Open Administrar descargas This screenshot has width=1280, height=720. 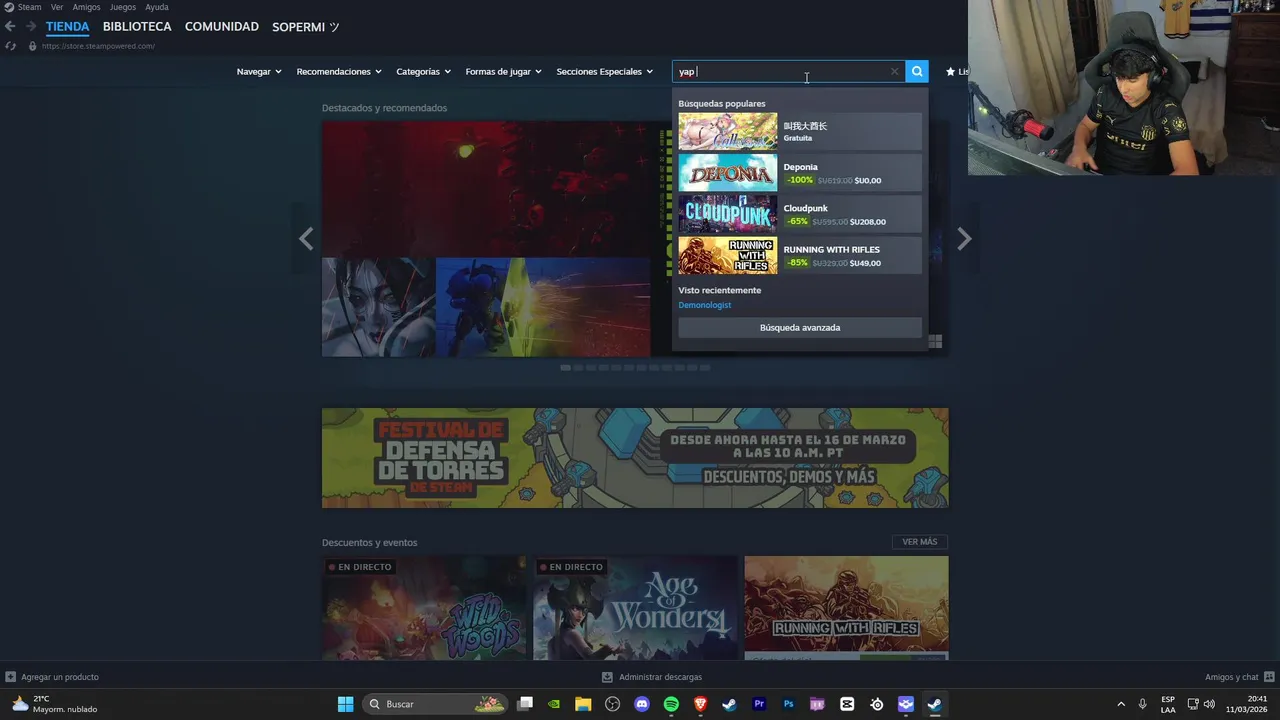(x=652, y=677)
